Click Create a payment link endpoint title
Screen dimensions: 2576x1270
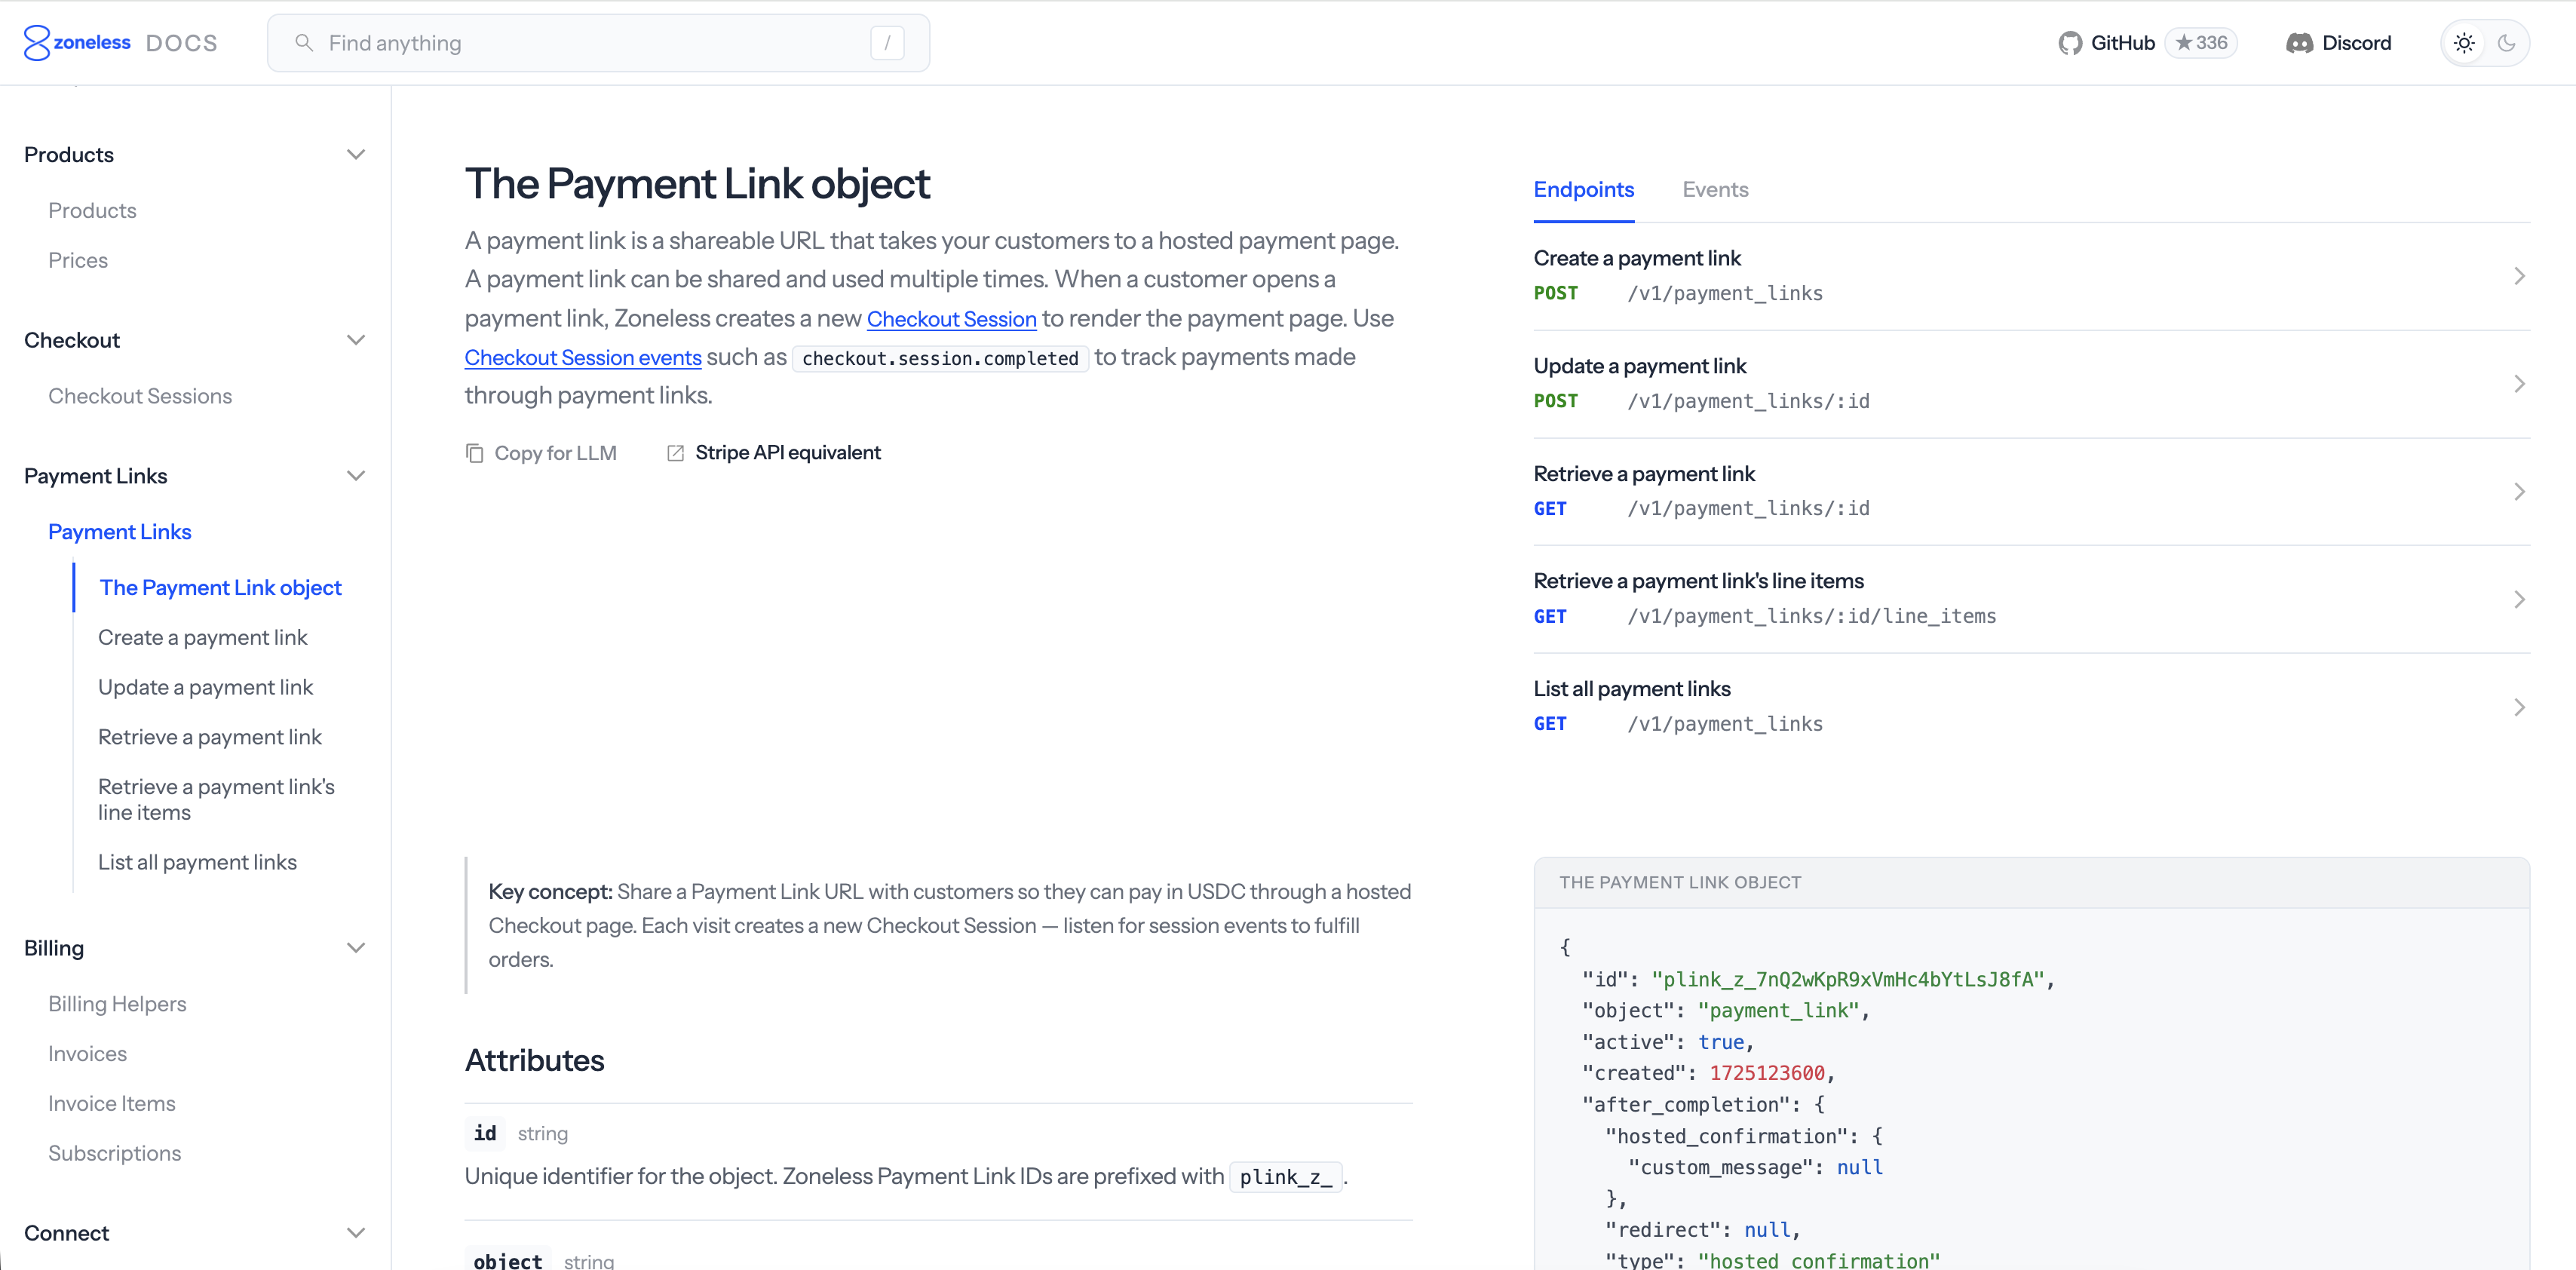(x=1637, y=258)
